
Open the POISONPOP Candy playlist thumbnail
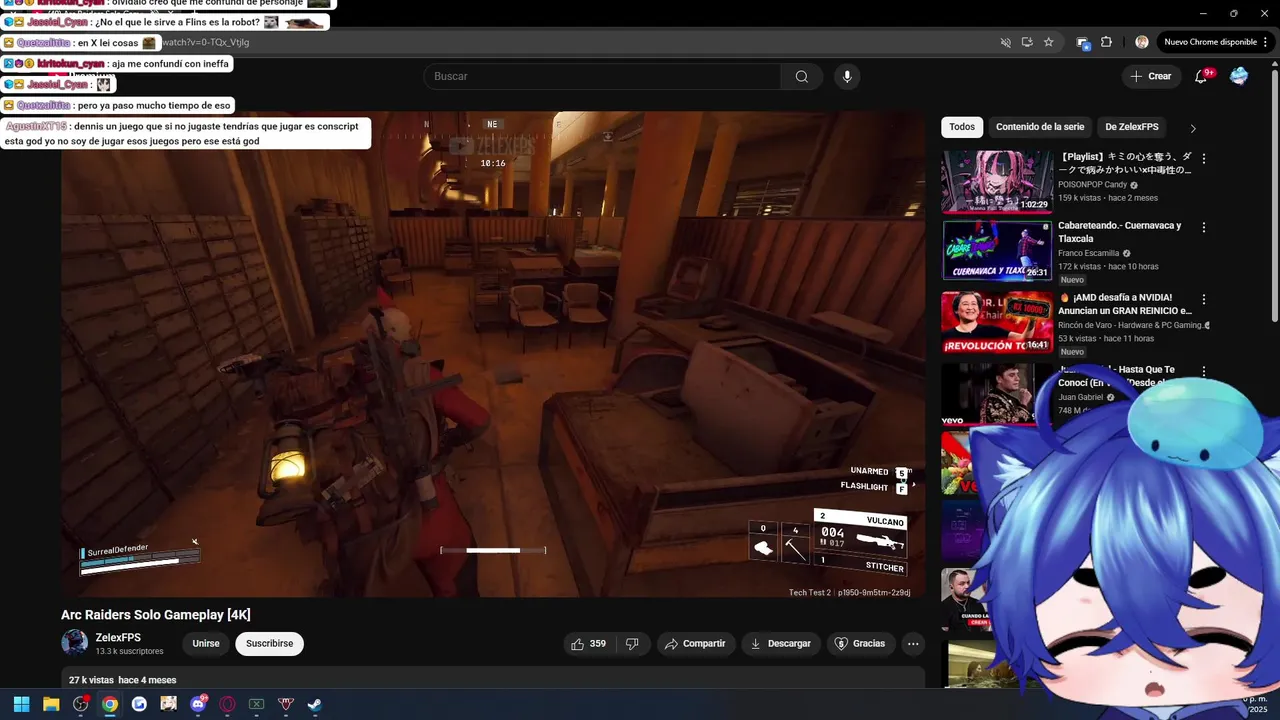click(x=997, y=182)
